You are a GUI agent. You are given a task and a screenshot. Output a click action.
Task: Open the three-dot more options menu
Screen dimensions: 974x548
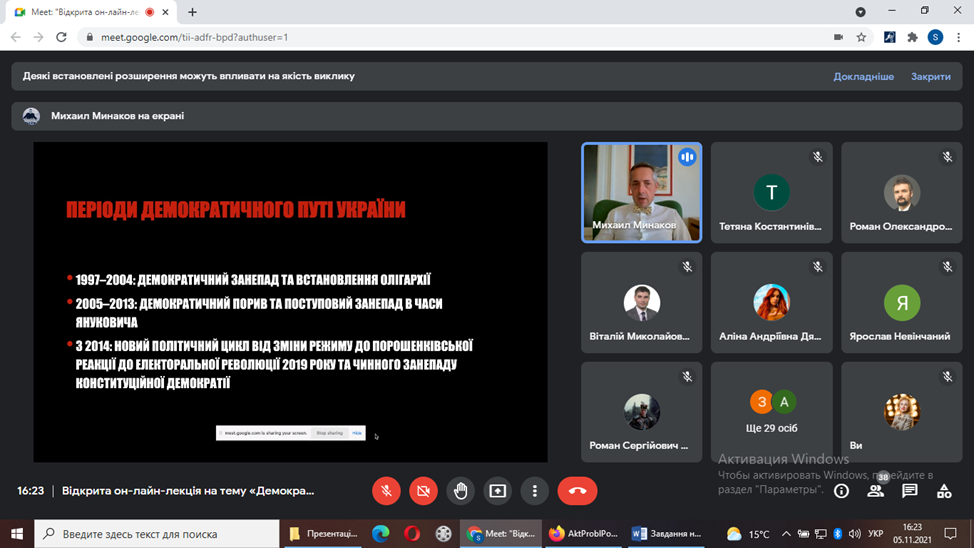[x=535, y=491]
